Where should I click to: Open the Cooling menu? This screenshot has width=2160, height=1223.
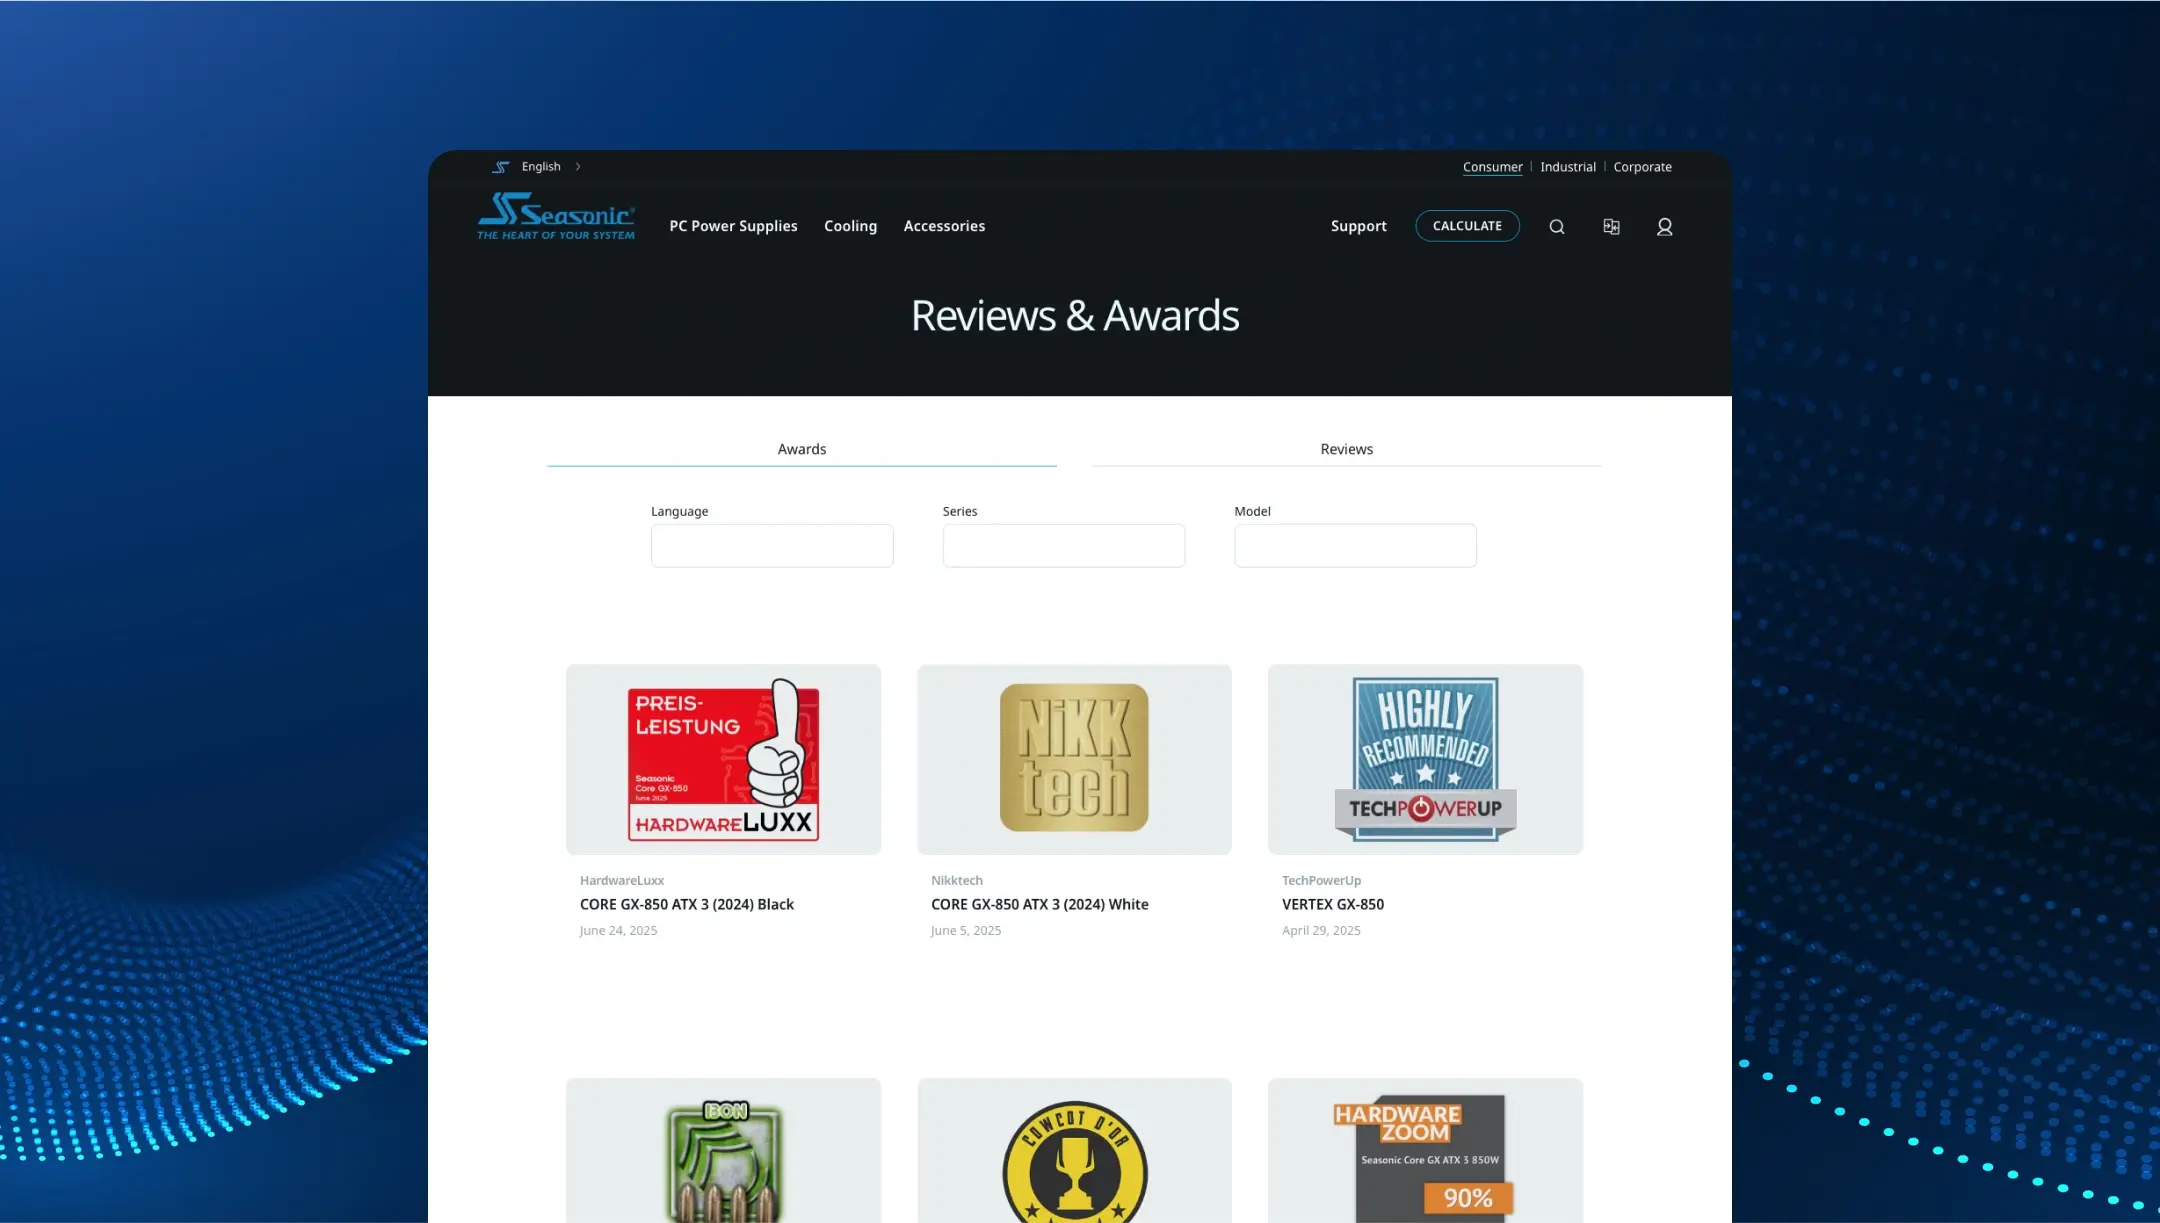coord(850,226)
